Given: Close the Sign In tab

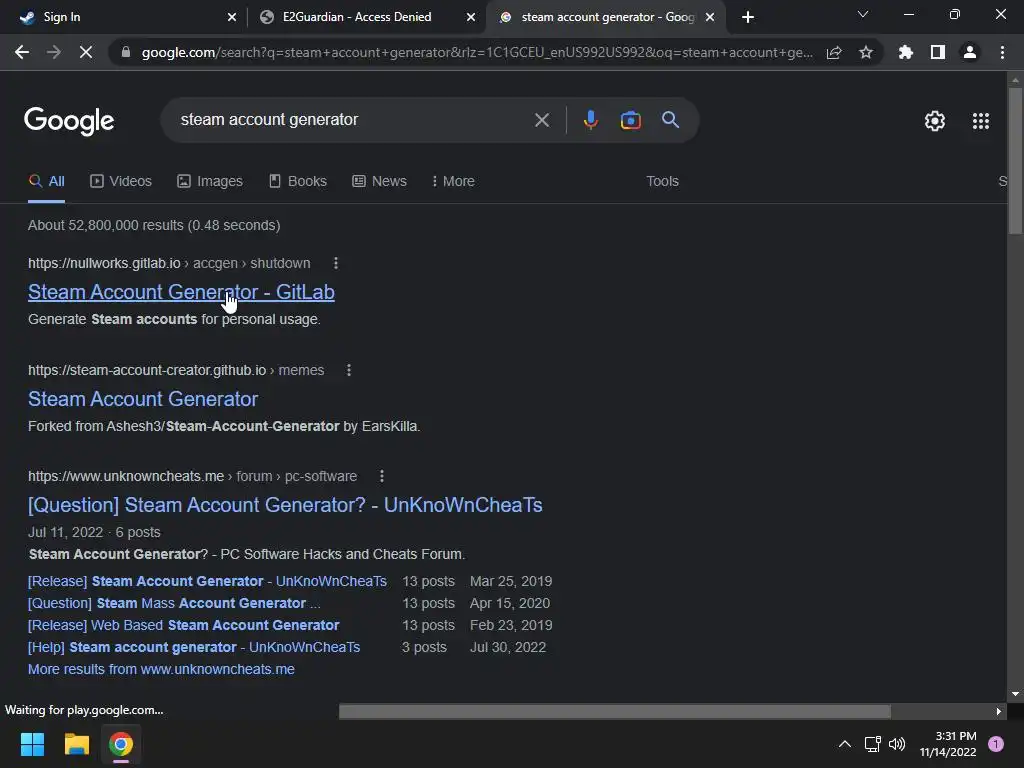Looking at the screenshot, I should tap(232, 18).
